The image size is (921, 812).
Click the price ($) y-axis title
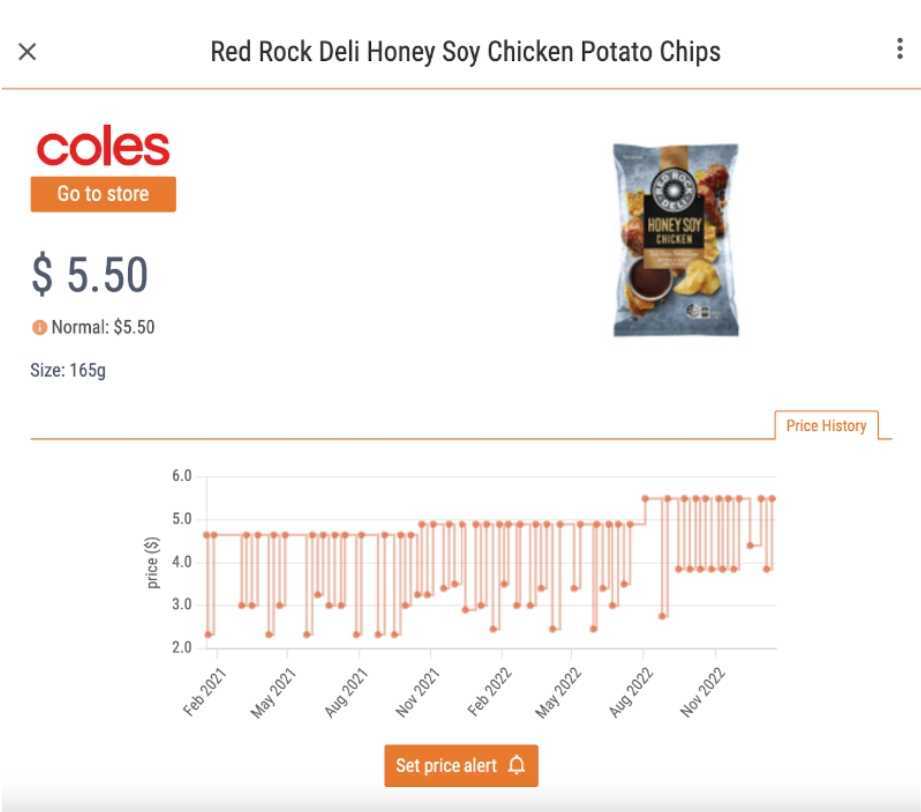pyautogui.click(x=153, y=562)
